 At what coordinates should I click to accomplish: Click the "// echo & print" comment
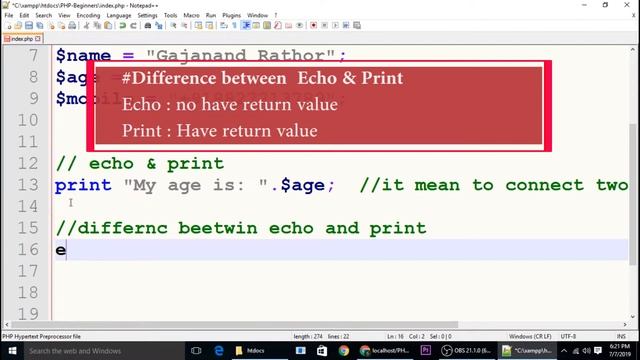tap(140, 164)
